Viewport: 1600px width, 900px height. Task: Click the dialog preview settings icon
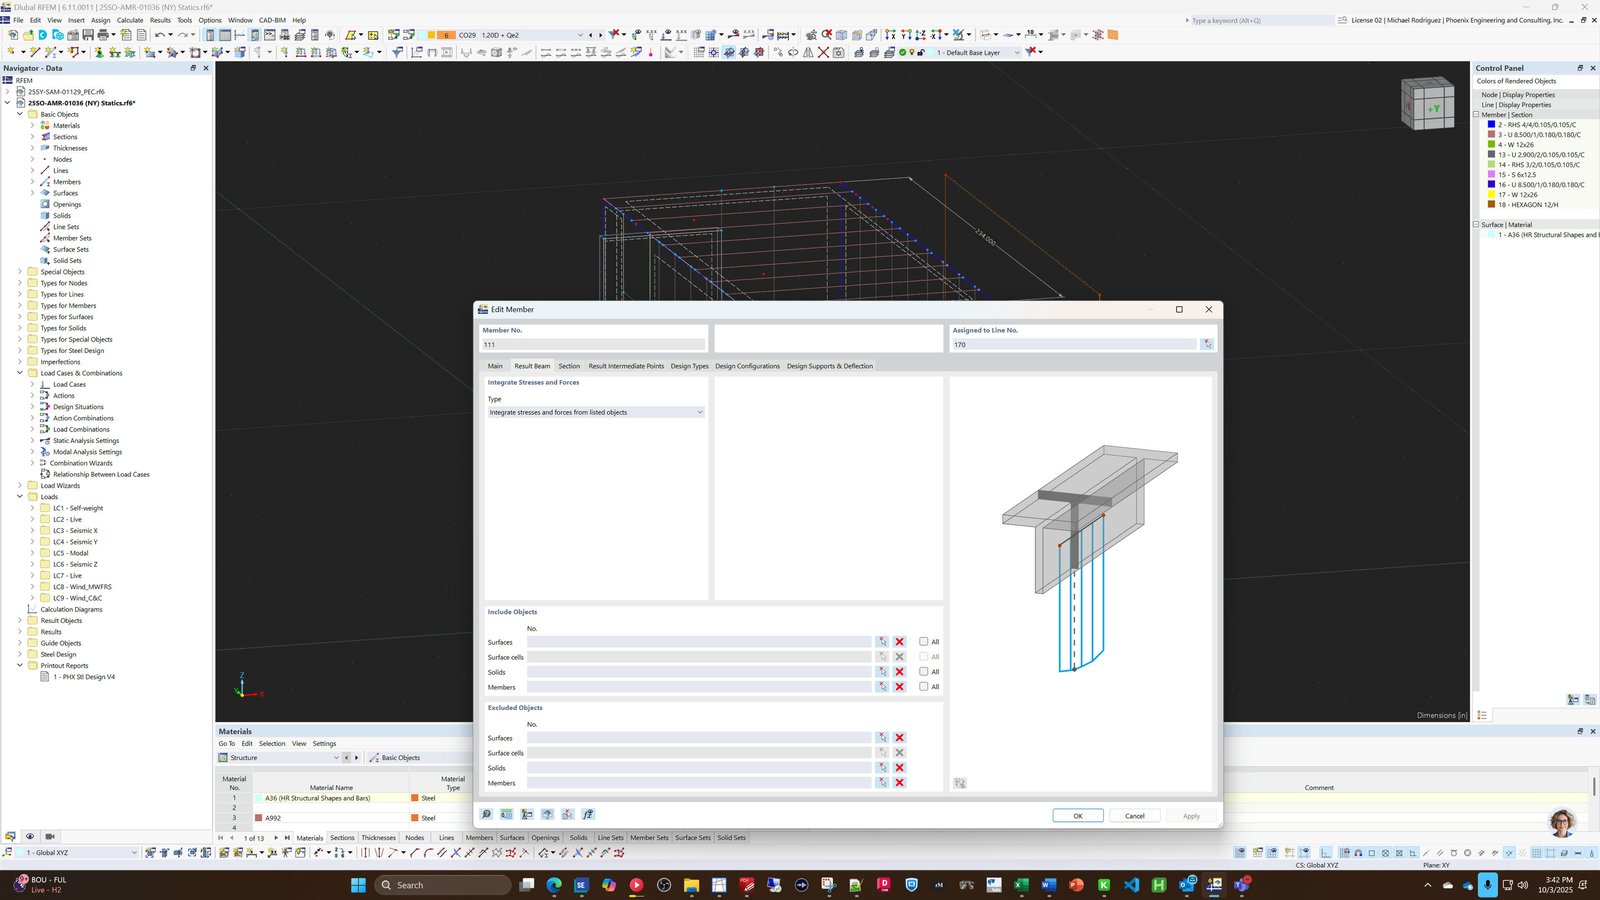(x=960, y=783)
